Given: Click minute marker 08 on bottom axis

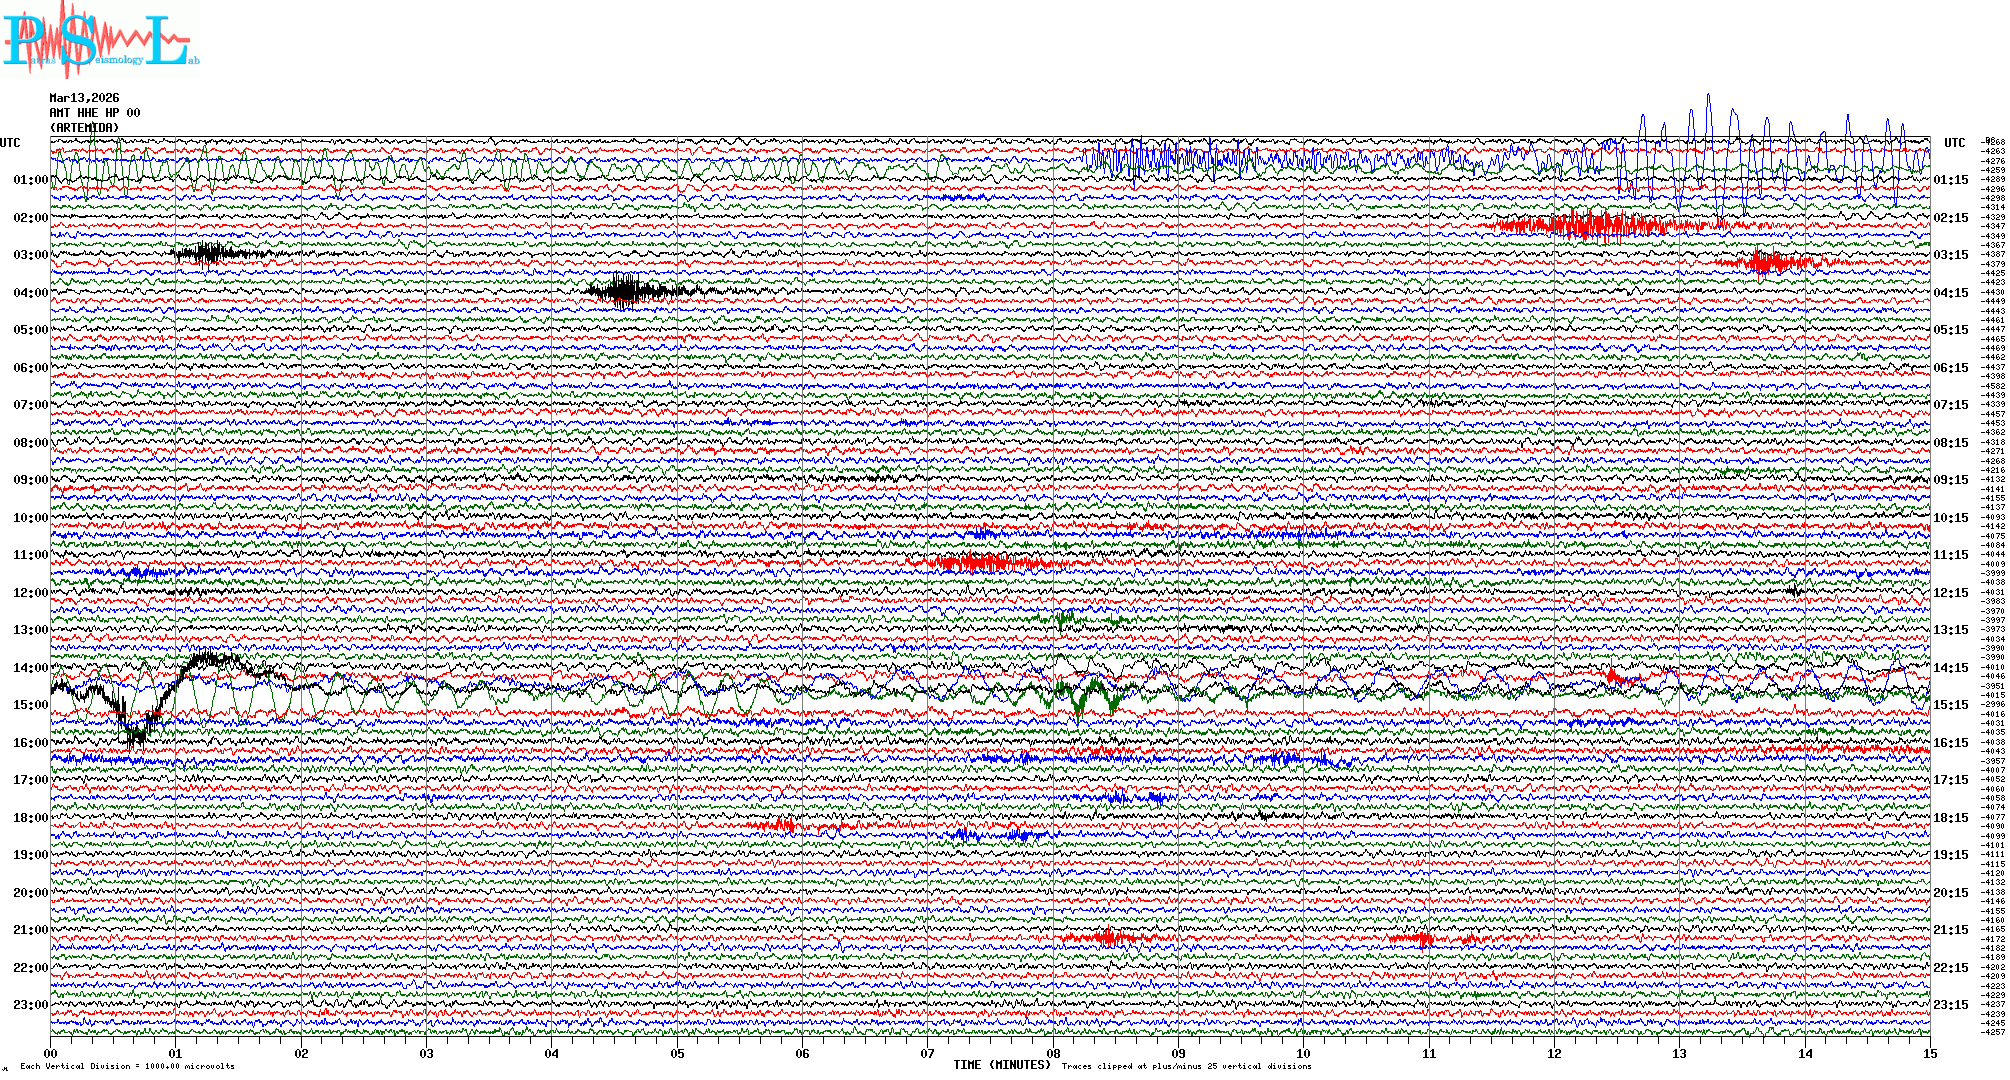Looking at the screenshot, I should 1053,1053.
